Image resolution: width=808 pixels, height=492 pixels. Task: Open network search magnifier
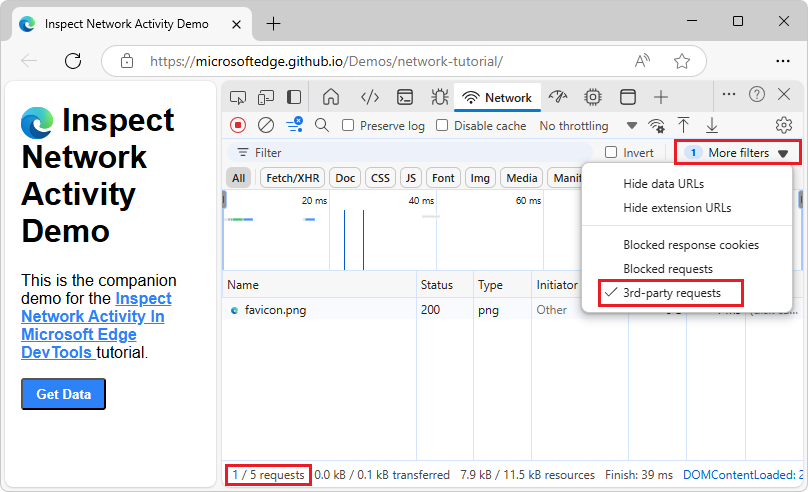tap(322, 125)
